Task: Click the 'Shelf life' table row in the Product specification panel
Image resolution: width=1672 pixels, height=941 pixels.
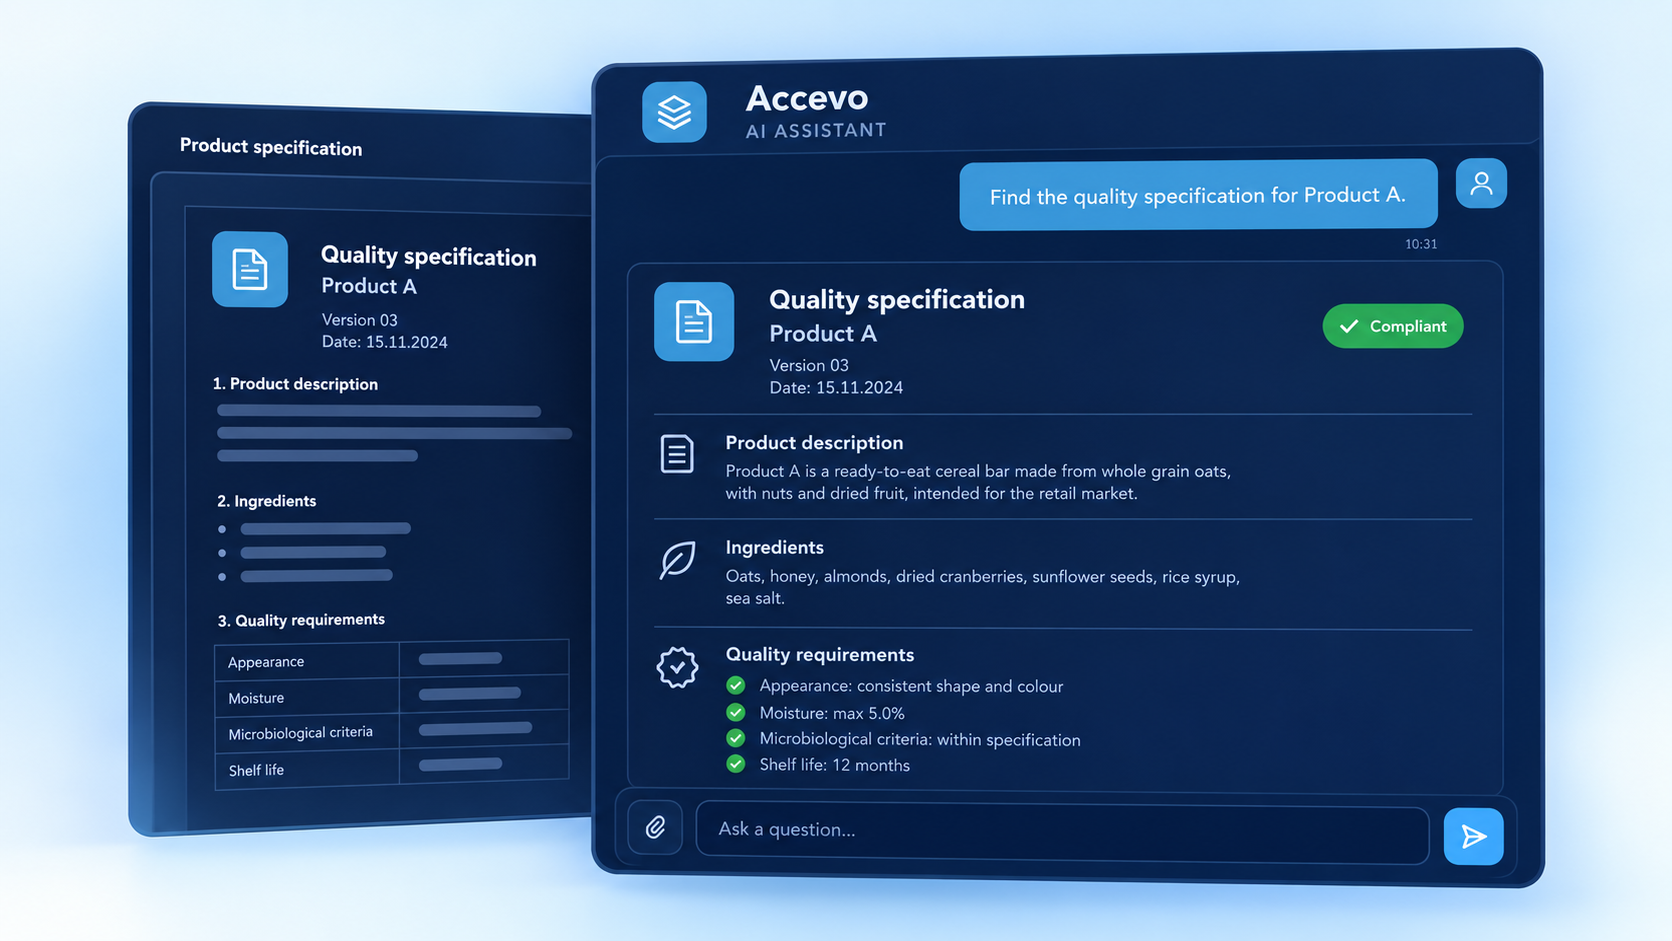Action: [x=392, y=768]
